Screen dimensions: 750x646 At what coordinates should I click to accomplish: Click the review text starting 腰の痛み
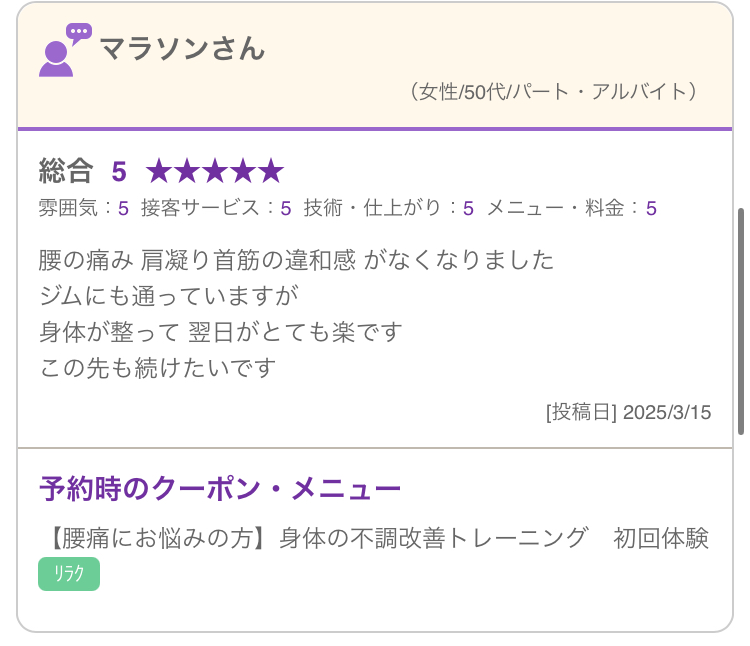[297, 261]
